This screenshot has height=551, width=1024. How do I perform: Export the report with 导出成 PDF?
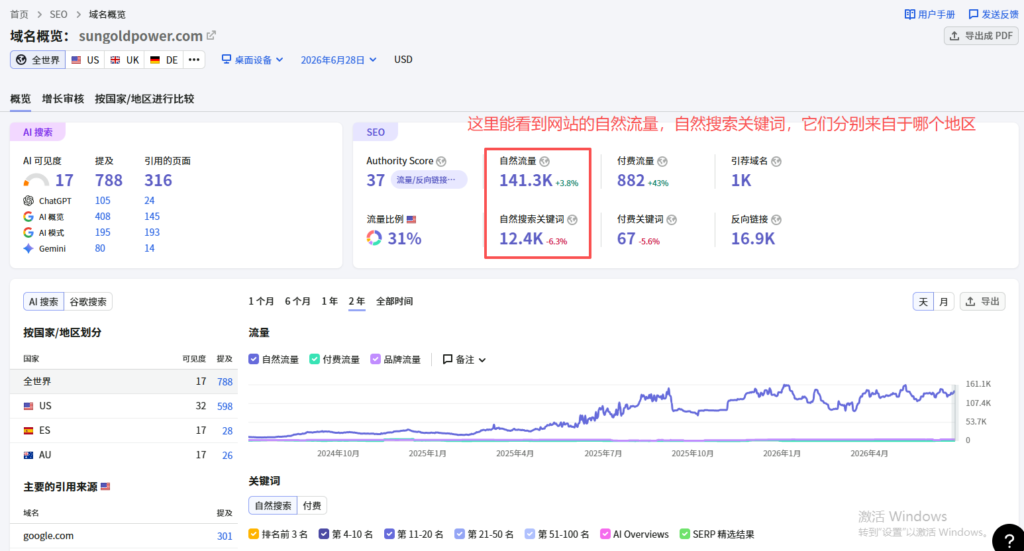(x=982, y=36)
